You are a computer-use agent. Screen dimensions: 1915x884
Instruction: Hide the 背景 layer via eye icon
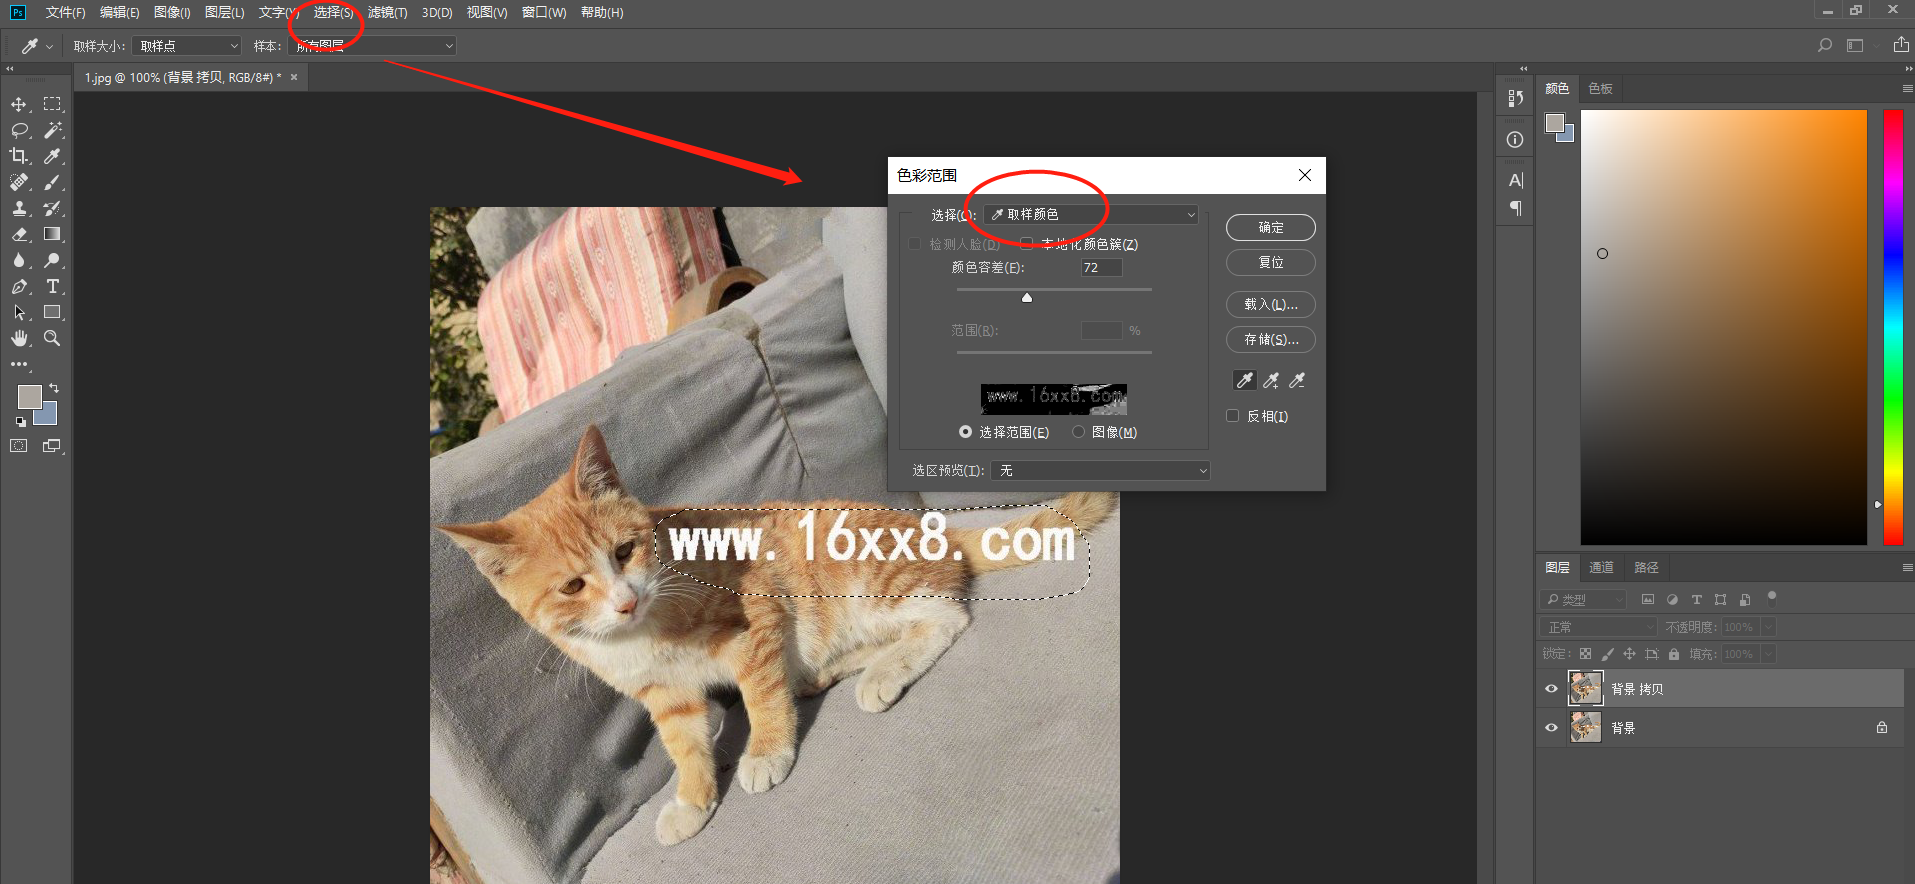[x=1551, y=727]
